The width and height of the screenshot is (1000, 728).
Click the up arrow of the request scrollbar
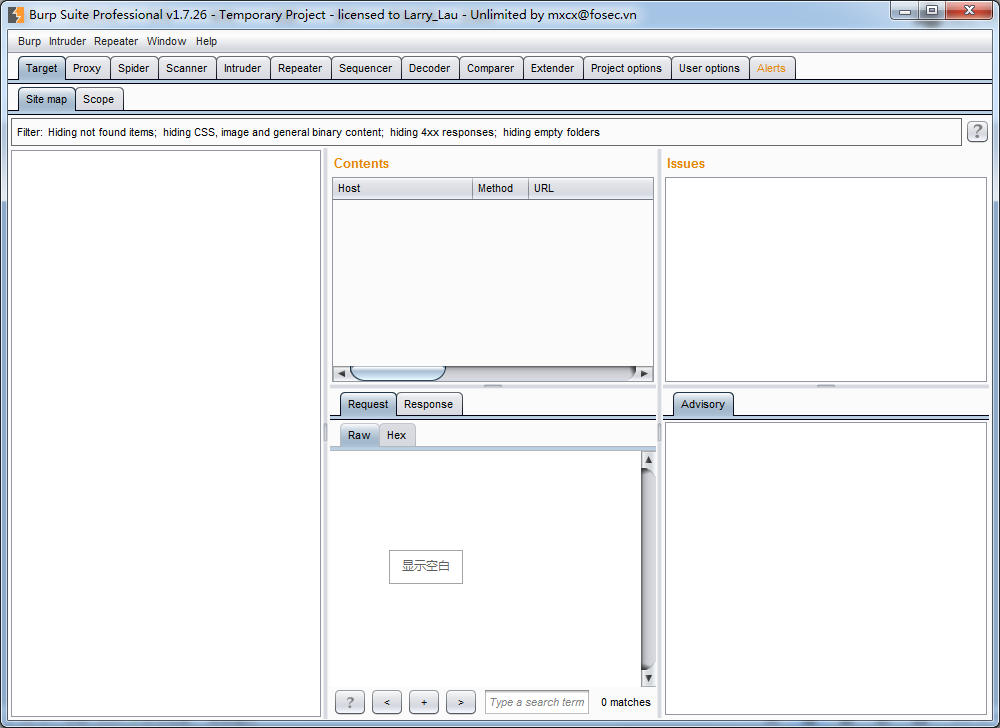tap(648, 460)
